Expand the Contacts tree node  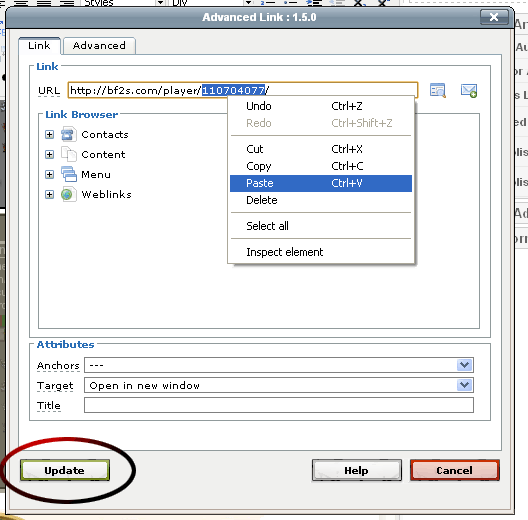coord(50,134)
